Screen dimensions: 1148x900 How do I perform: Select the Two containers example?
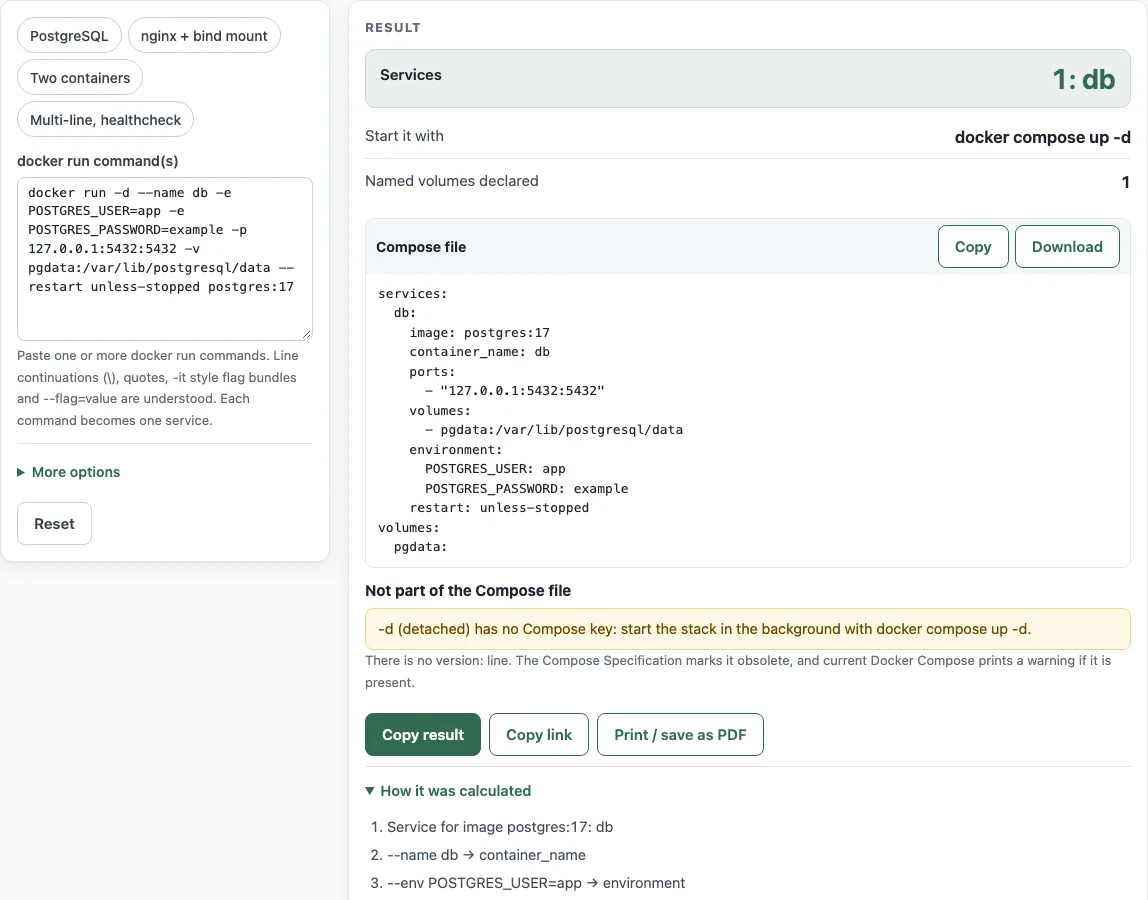pyautogui.click(x=80, y=78)
